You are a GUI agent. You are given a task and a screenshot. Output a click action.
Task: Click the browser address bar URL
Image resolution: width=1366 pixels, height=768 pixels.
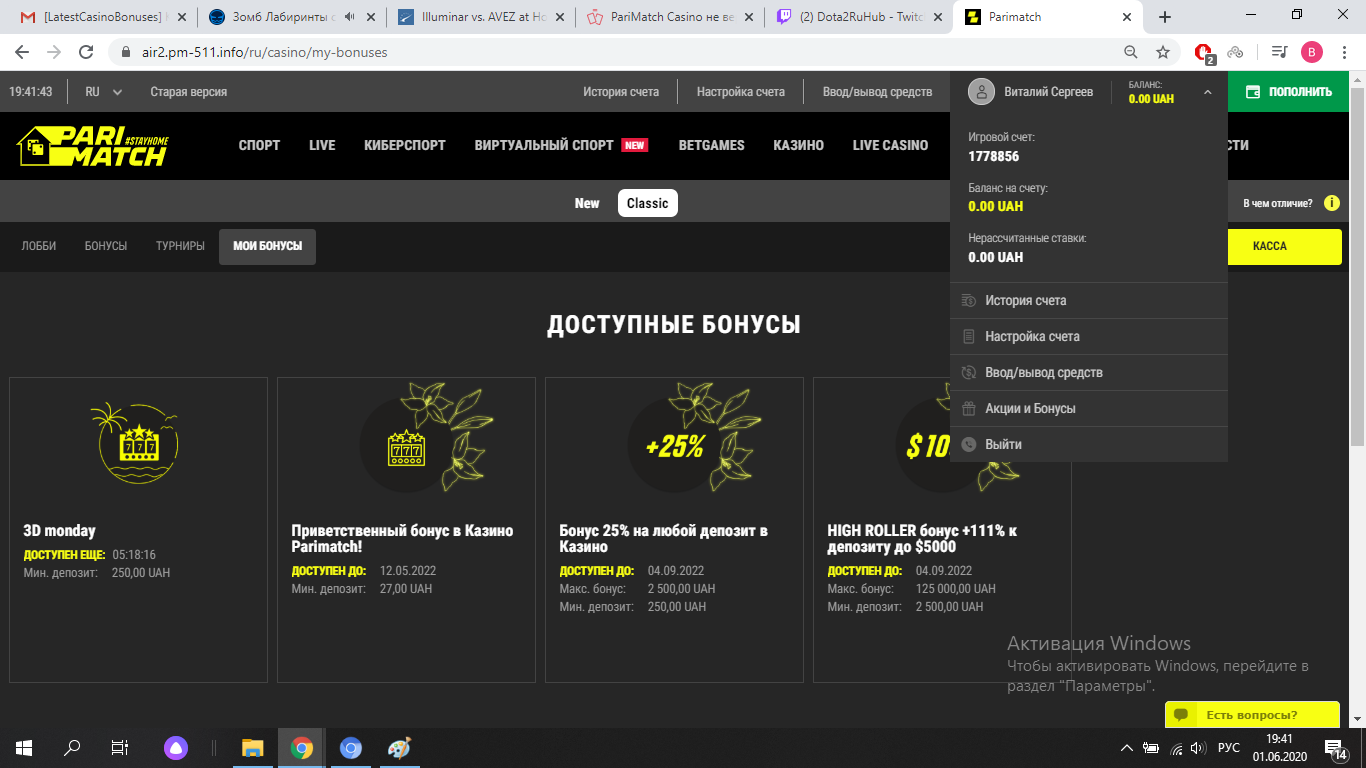pyautogui.click(x=263, y=52)
